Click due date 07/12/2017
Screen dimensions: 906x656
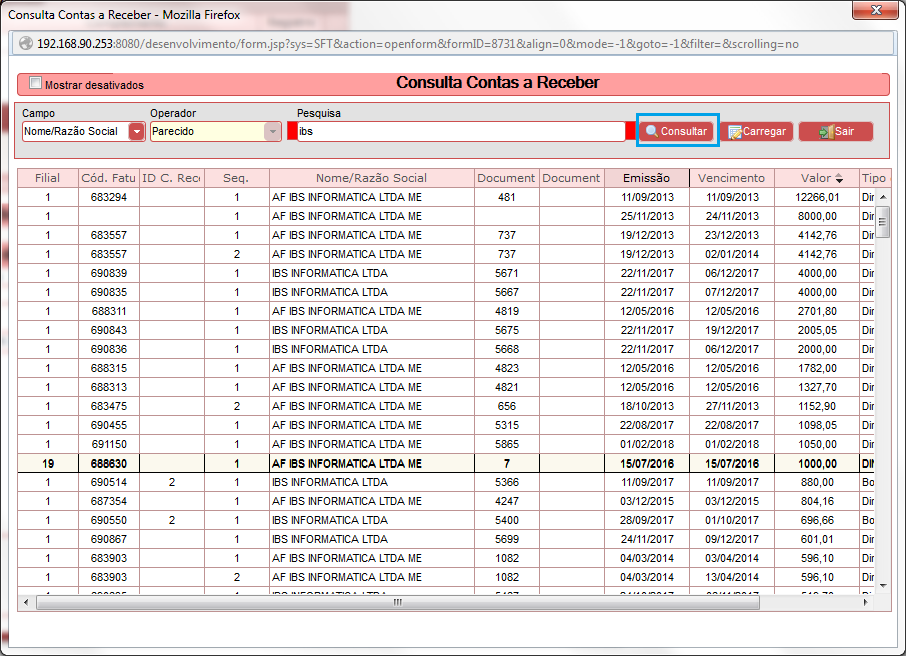point(732,292)
